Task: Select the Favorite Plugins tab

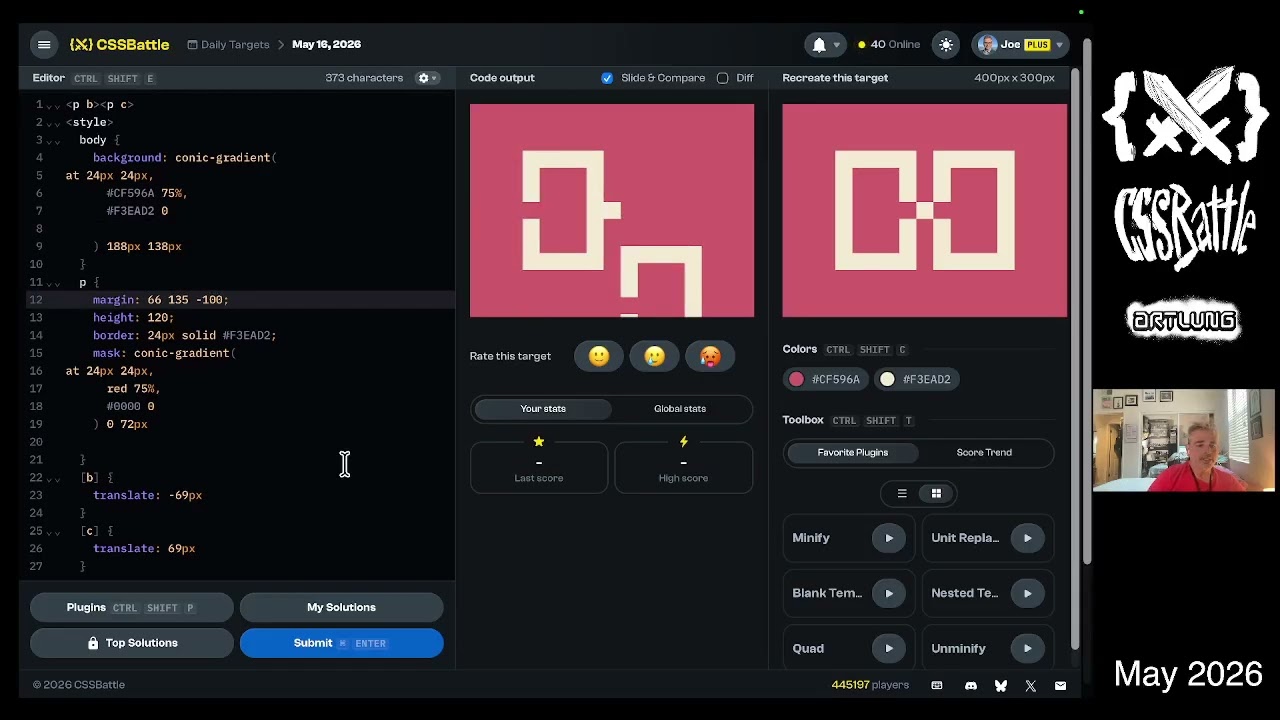Action: pos(853,452)
